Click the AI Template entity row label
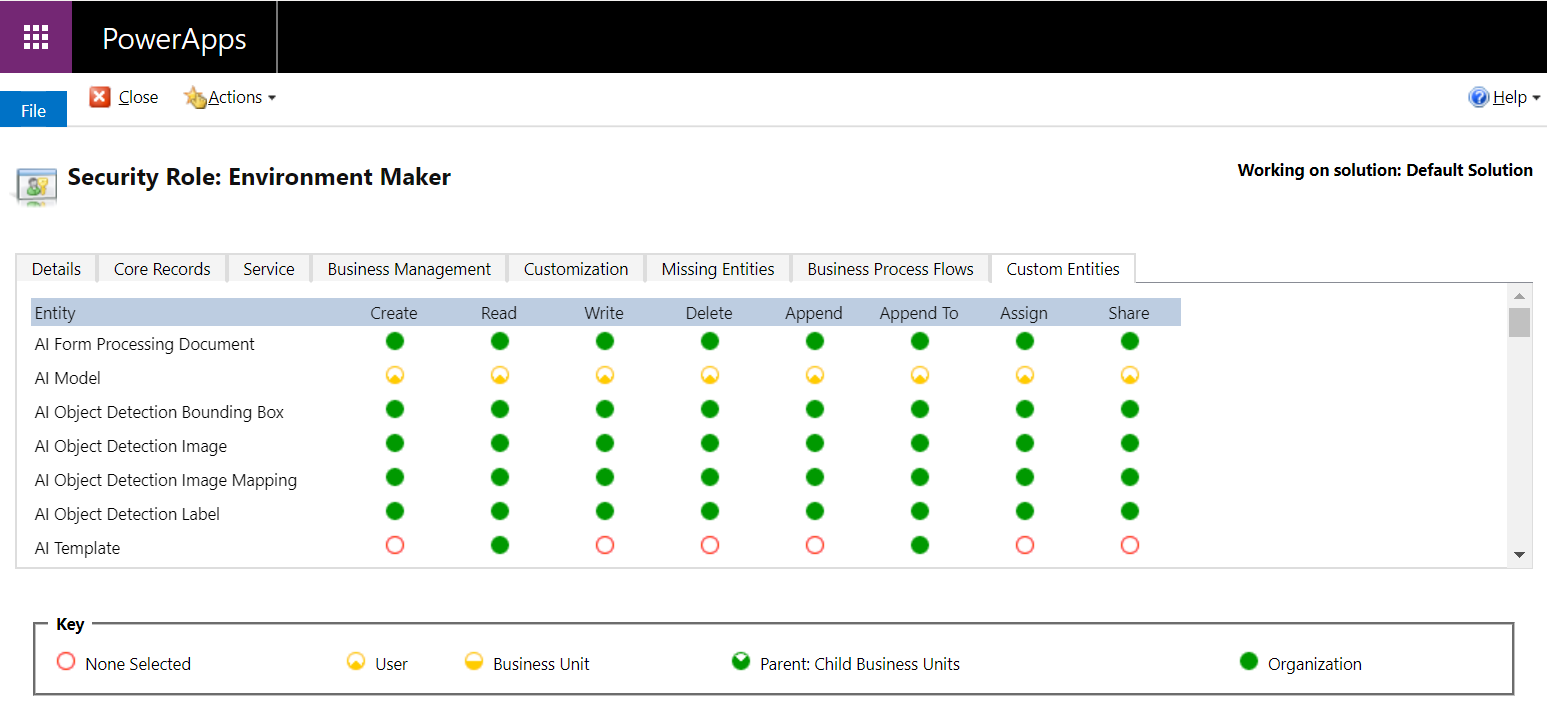 click(77, 548)
